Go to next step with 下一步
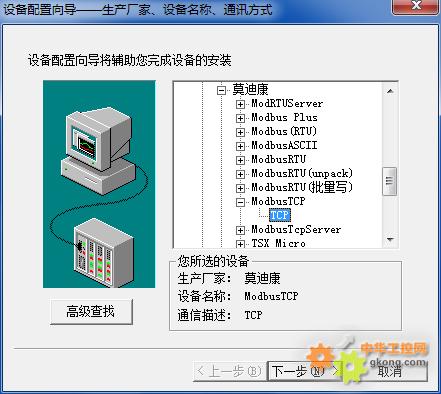Screen dimensions: 441x394 click(x=304, y=371)
